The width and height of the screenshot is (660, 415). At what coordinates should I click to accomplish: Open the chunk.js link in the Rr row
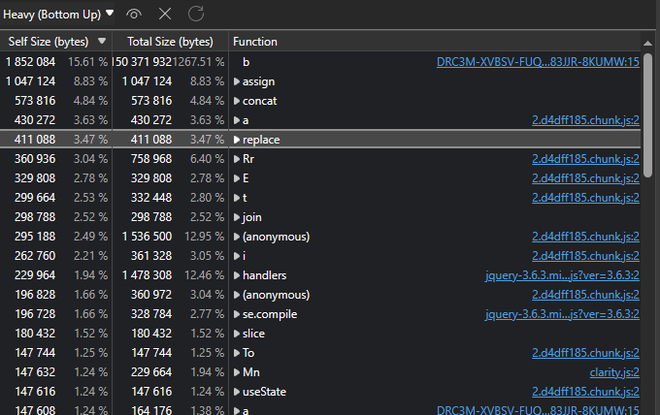585,159
